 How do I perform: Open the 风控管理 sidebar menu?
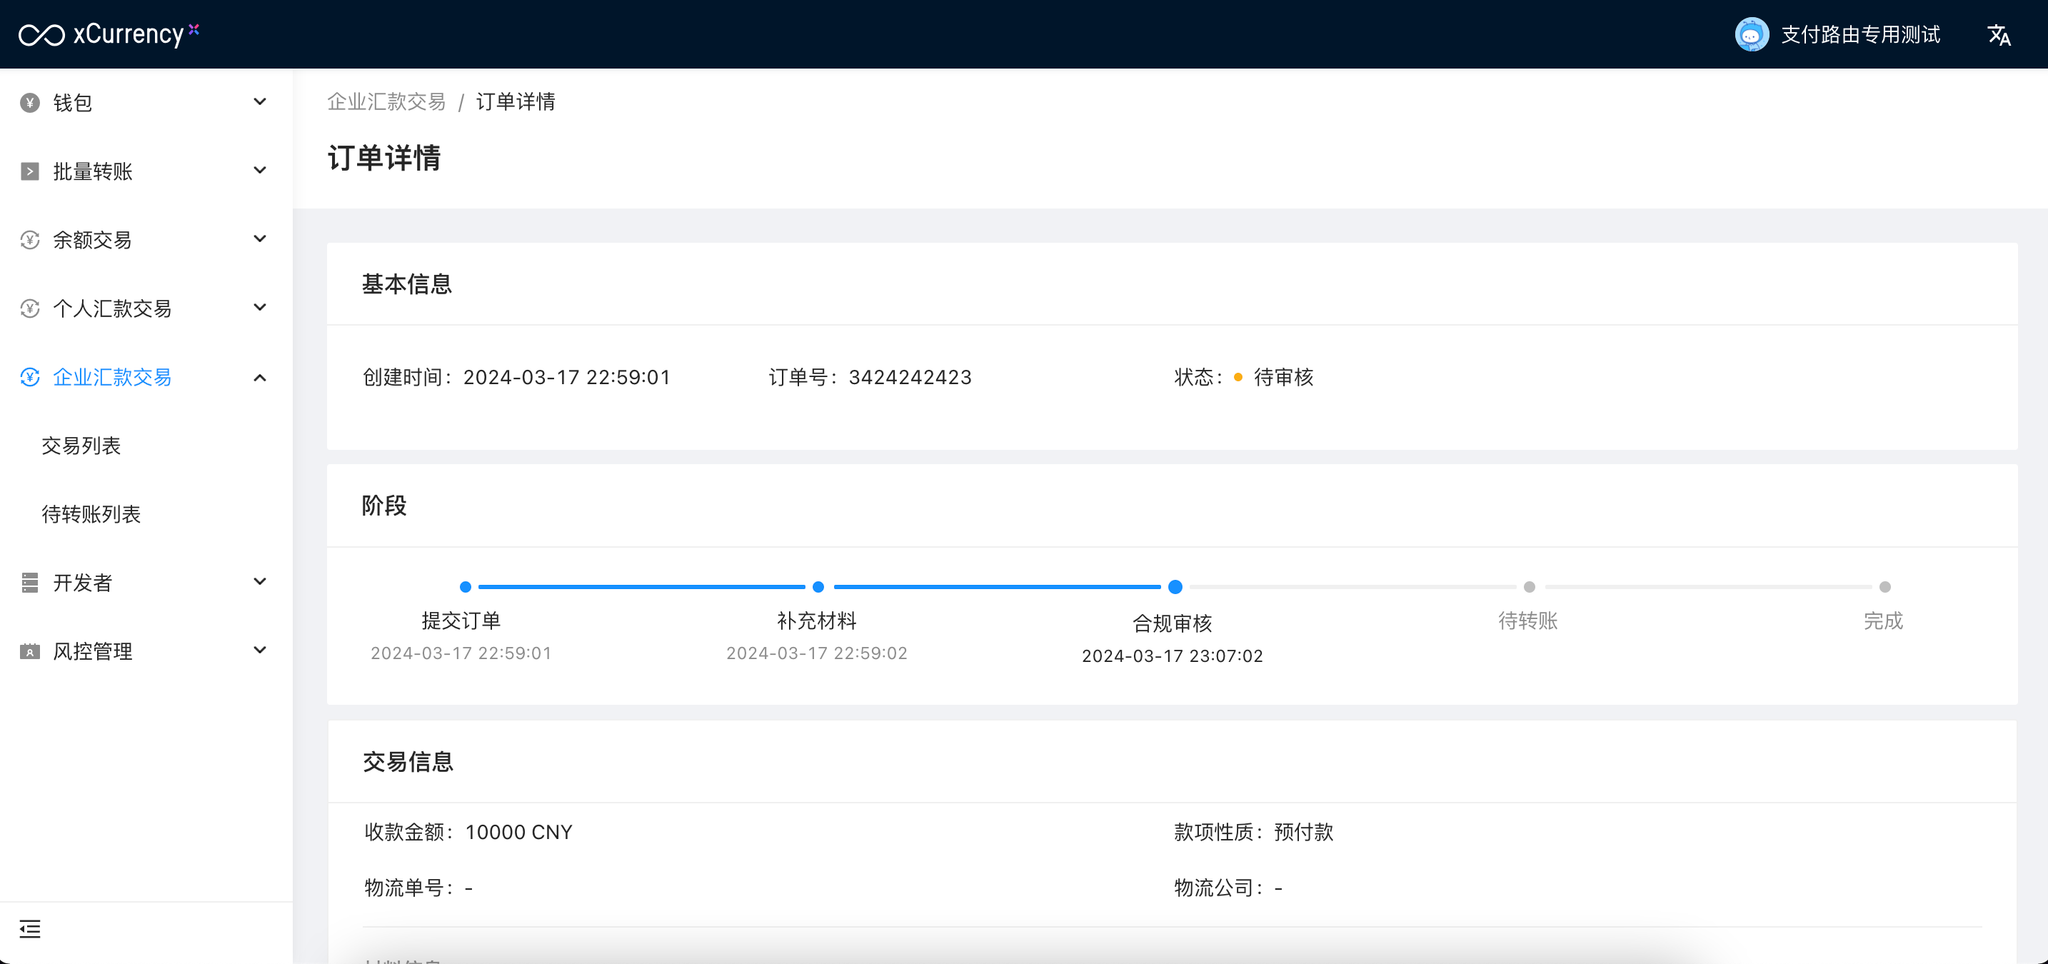click(x=146, y=652)
